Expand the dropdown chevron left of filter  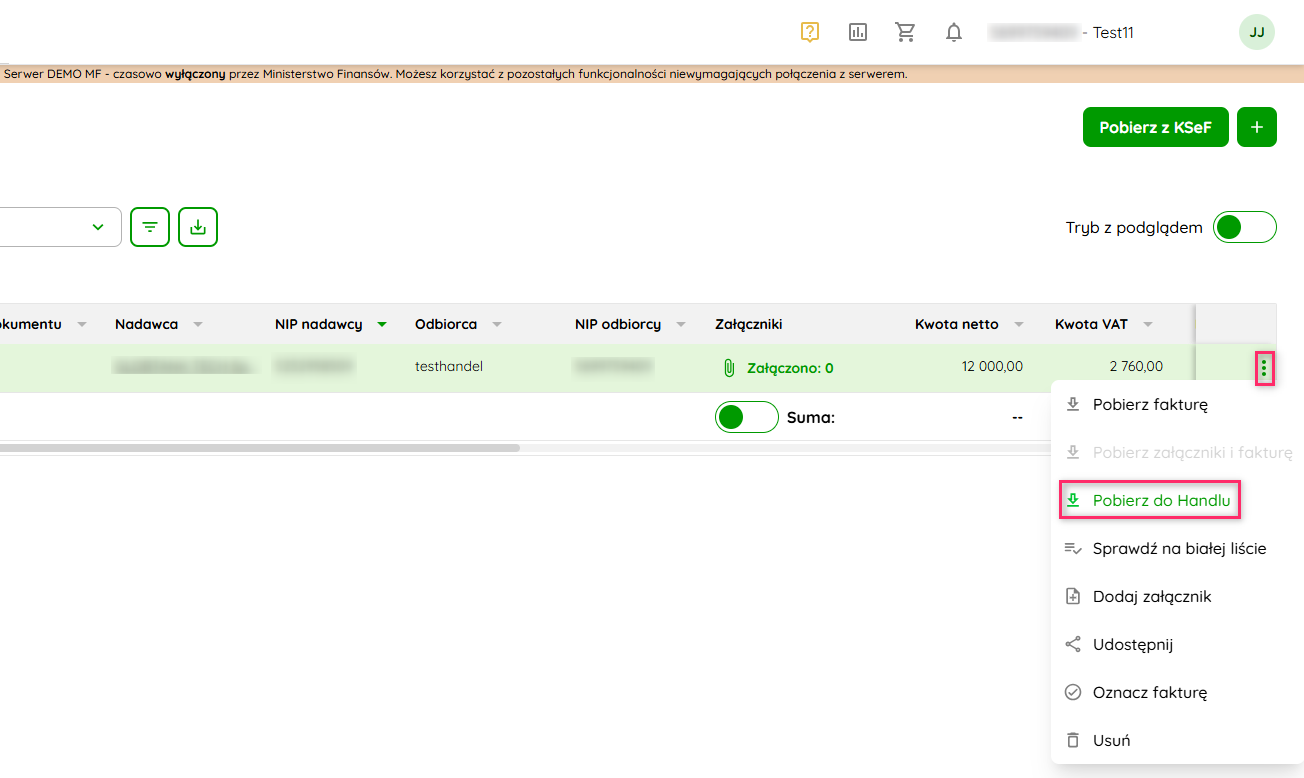(x=98, y=227)
